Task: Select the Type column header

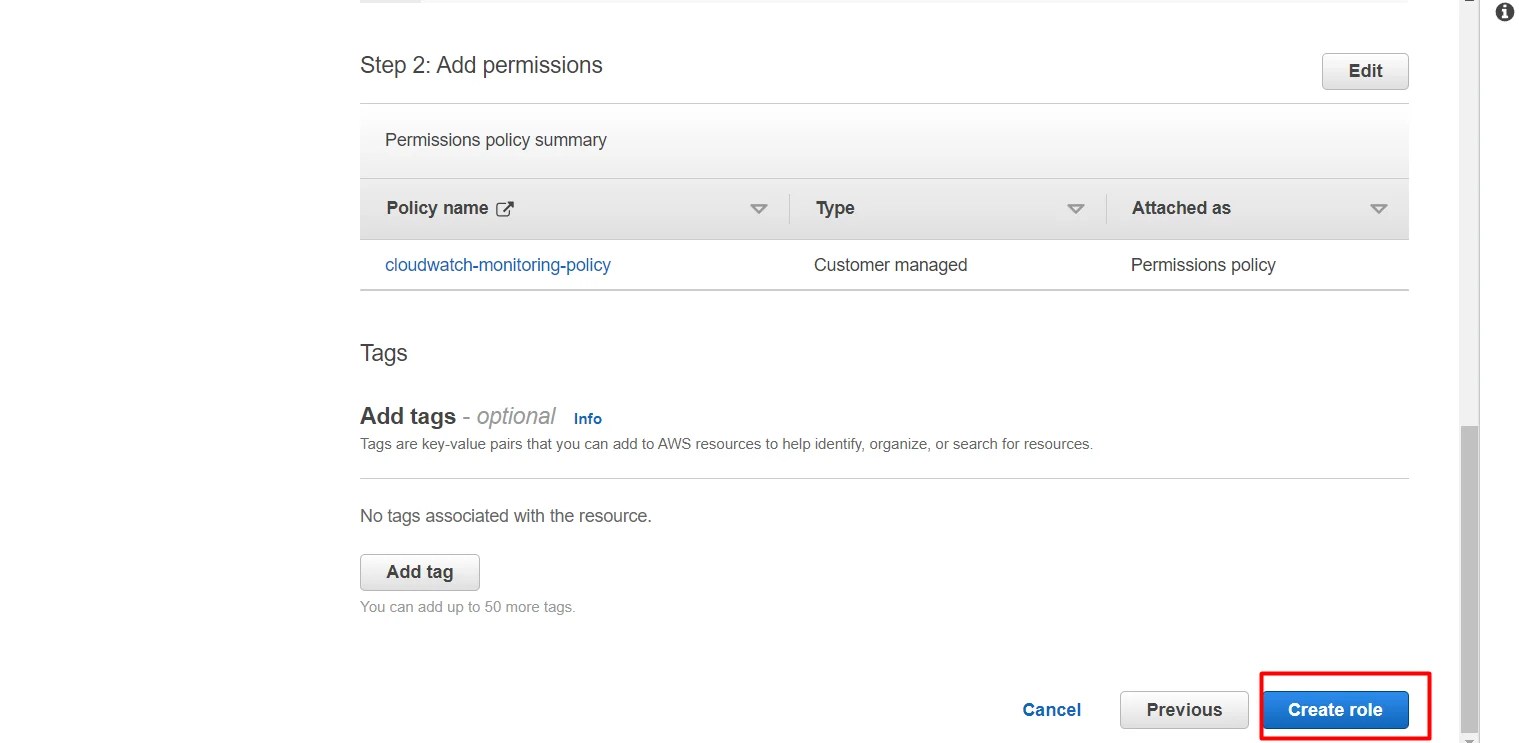Action: pos(834,208)
